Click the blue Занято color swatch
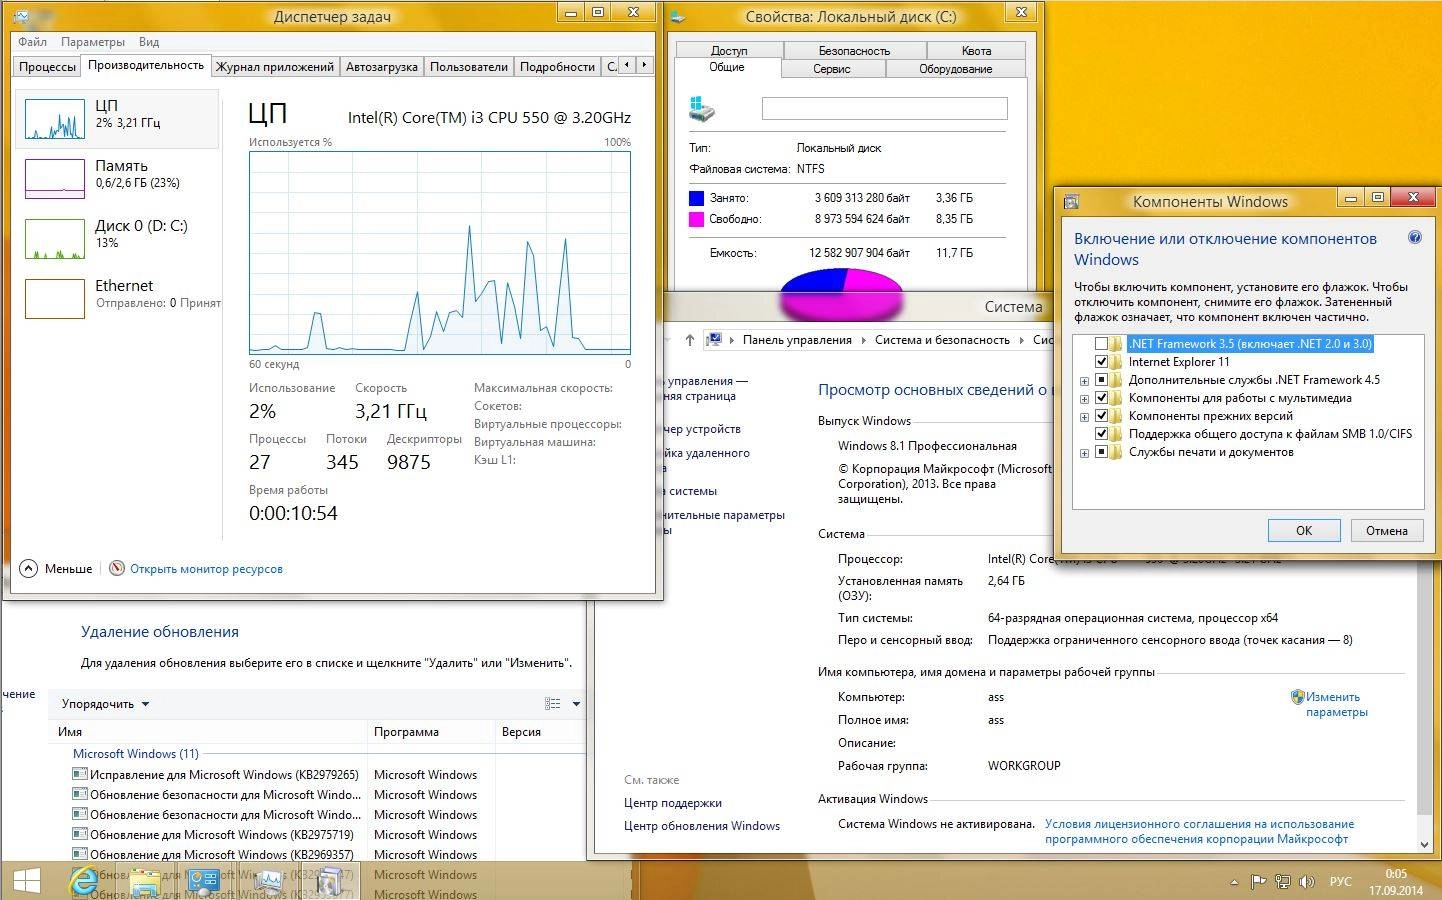Screen dimensions: 1442x900 coord(696,198)
